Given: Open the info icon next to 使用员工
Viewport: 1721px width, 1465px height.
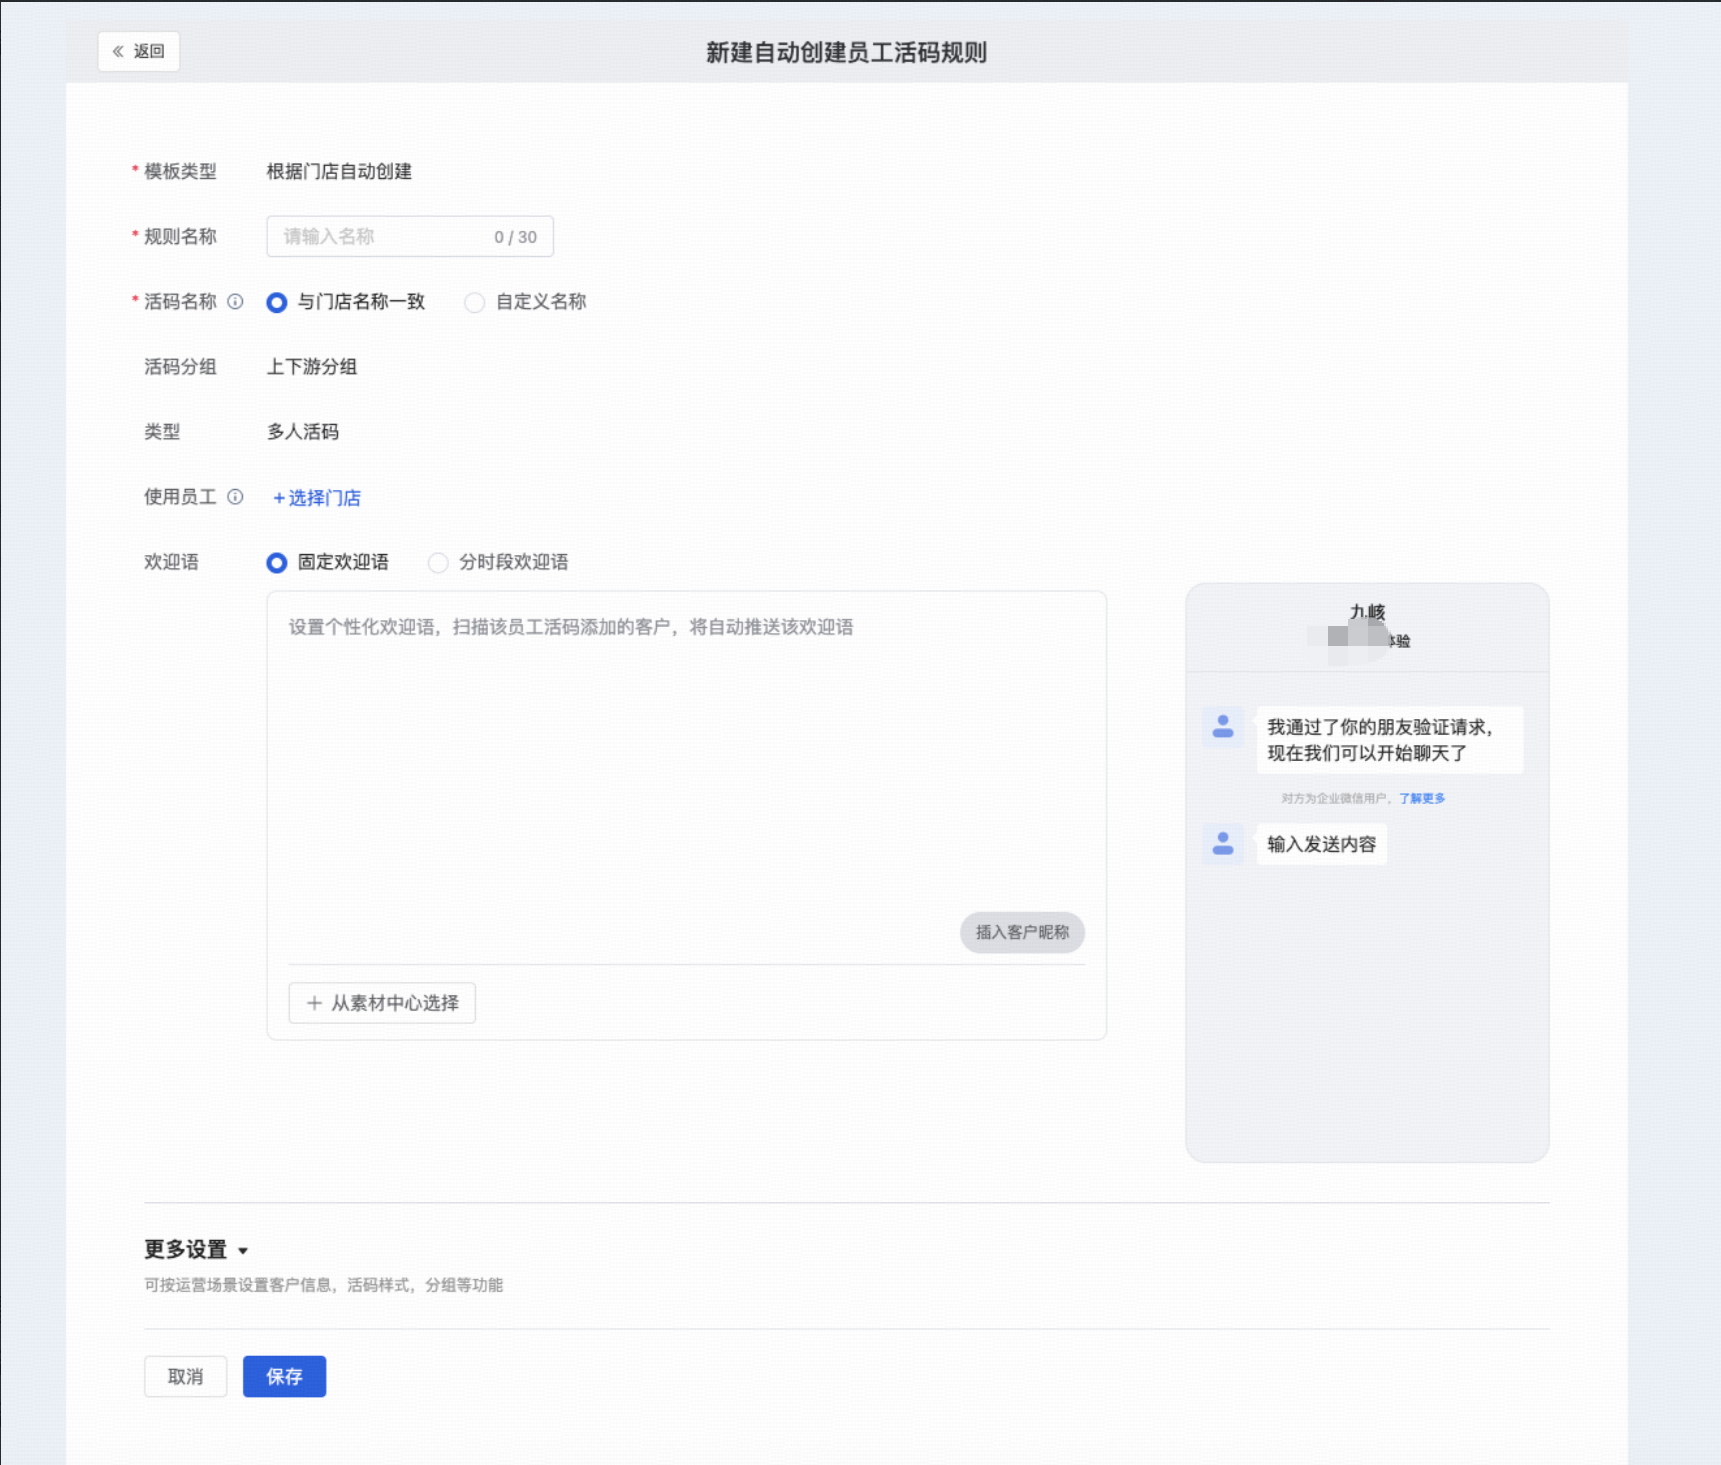Looking at the screenshot, I should [x=235, y=497].
